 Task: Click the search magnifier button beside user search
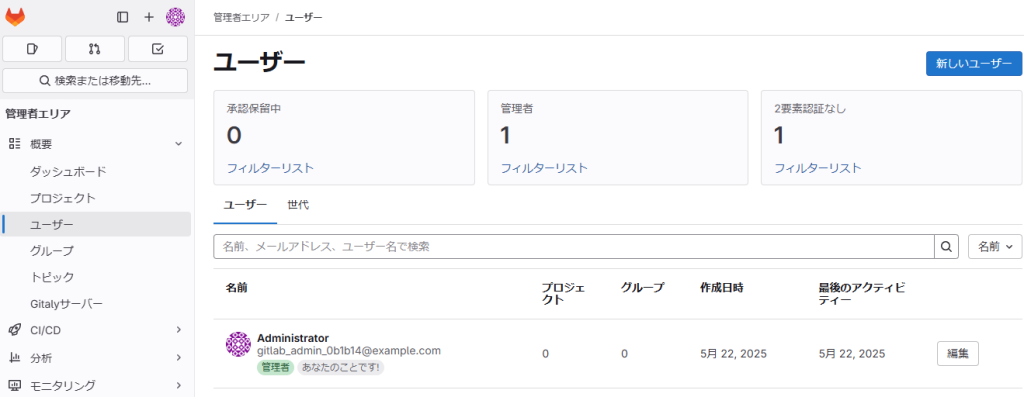[x=946, y=246]
